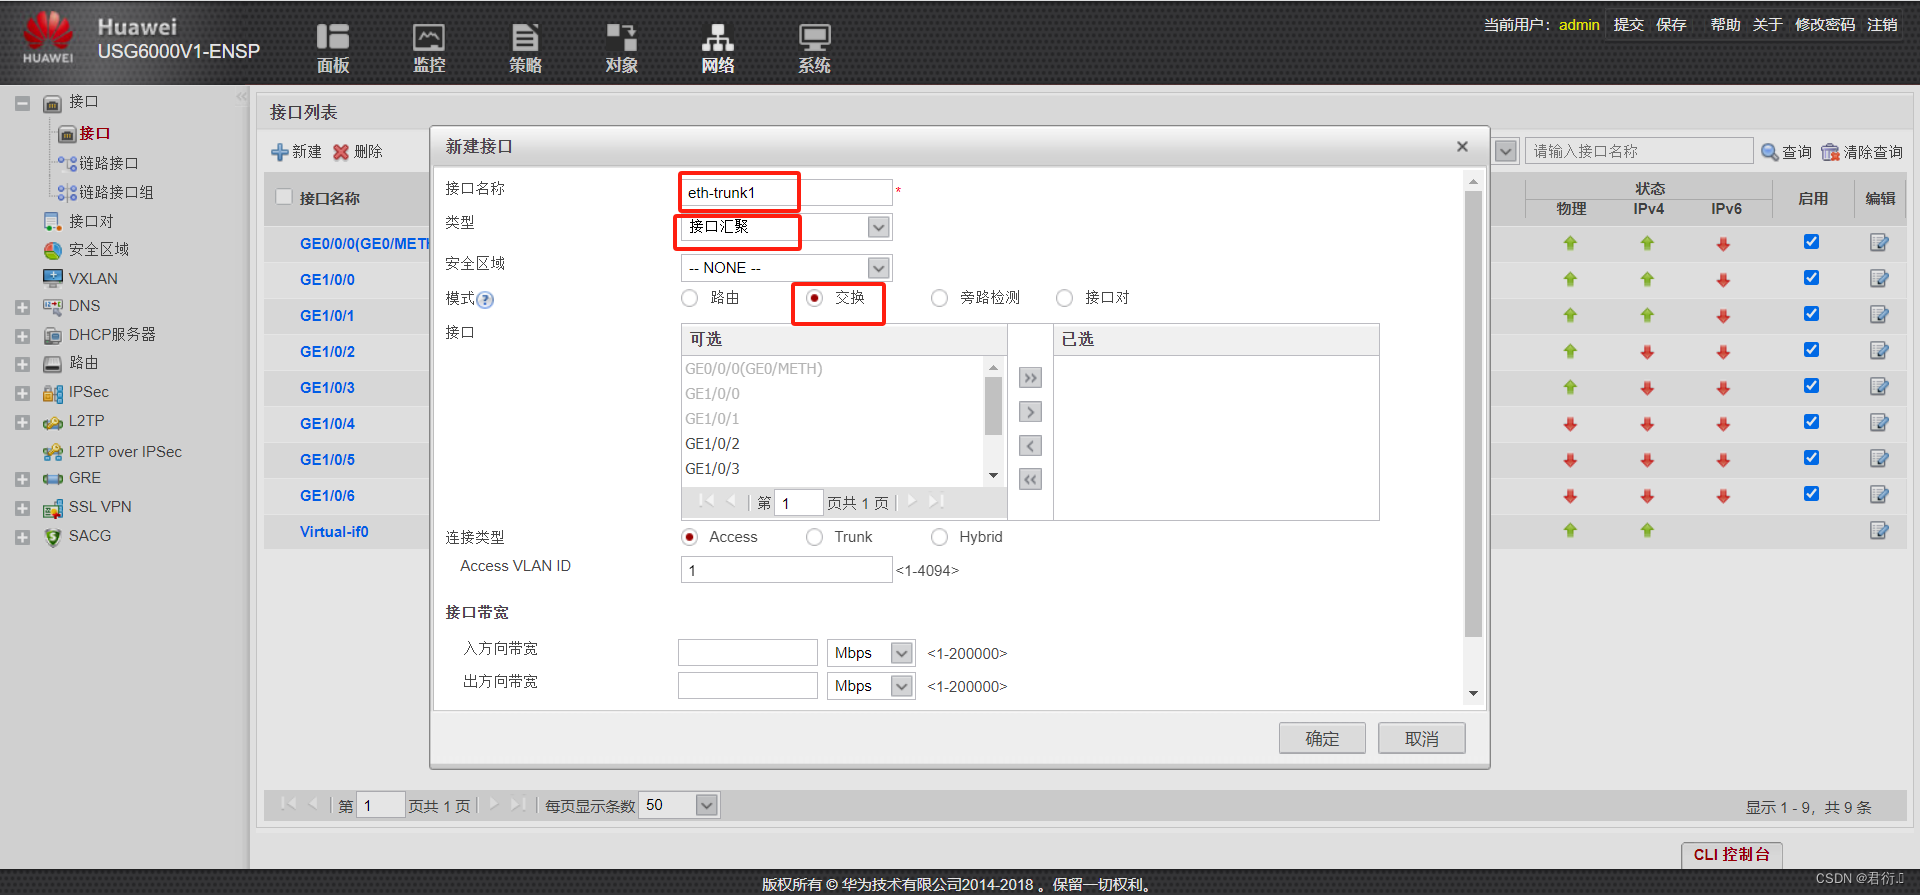The height and width of the screenshot is (895, 1920).
Task: Open the 策略 policy icon
Action: [x=525, y=47]
